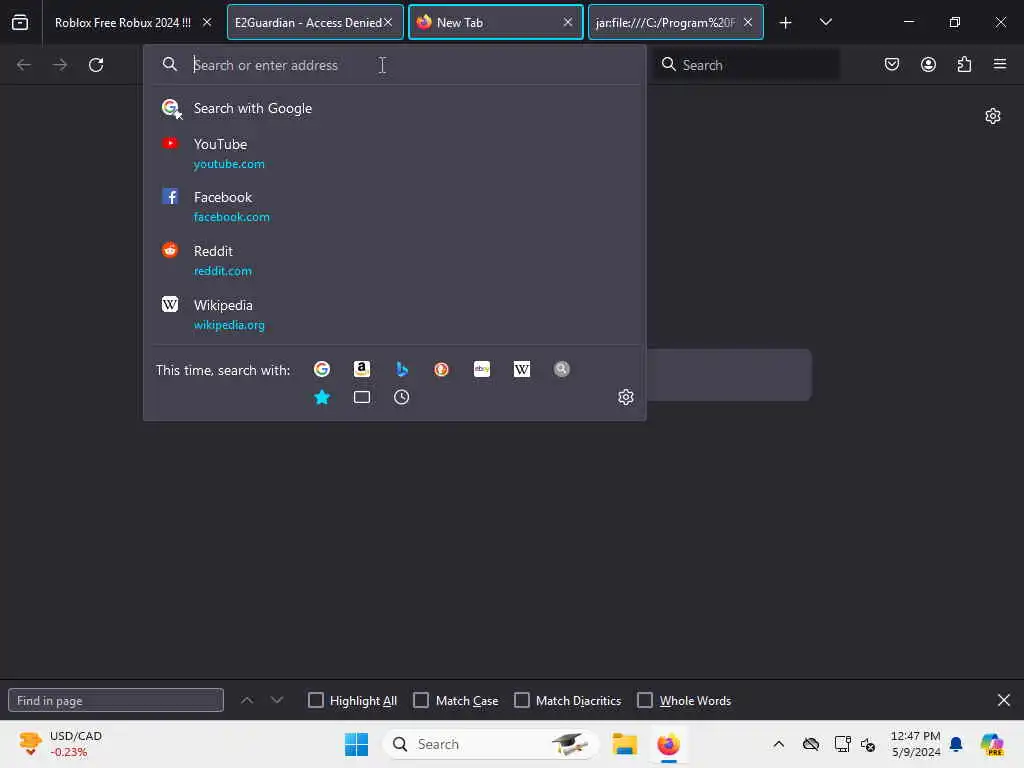Screen dimensions: 1024x768
Task: Click the toolbar Search box
Action: click(x=747, y=65)
